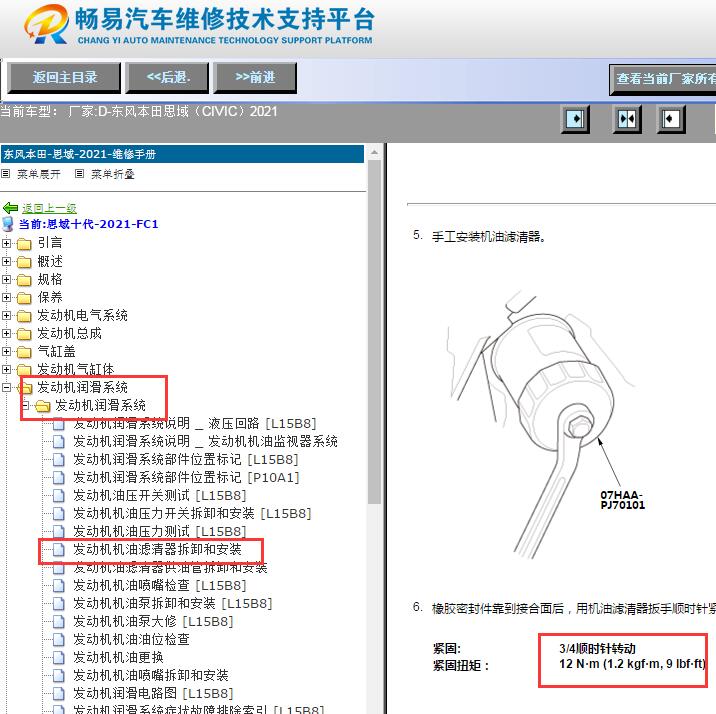Select the 发动机电气系统 folder
Image resolution: width=716 pixels, height=714 pixels.
(x=82, y=315)
